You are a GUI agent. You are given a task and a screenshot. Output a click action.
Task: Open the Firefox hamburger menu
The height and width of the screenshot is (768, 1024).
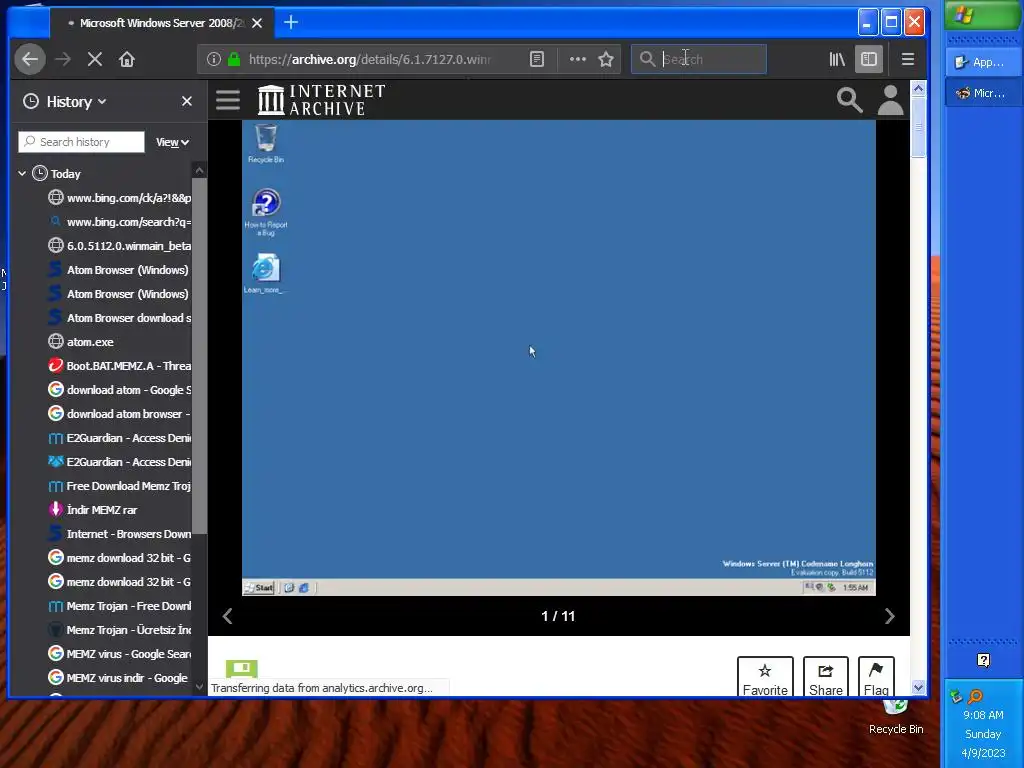coord(908,59)
